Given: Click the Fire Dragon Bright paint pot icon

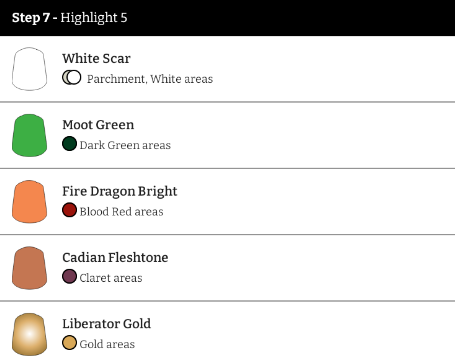Looking at the screenshot, I should 29,202.
